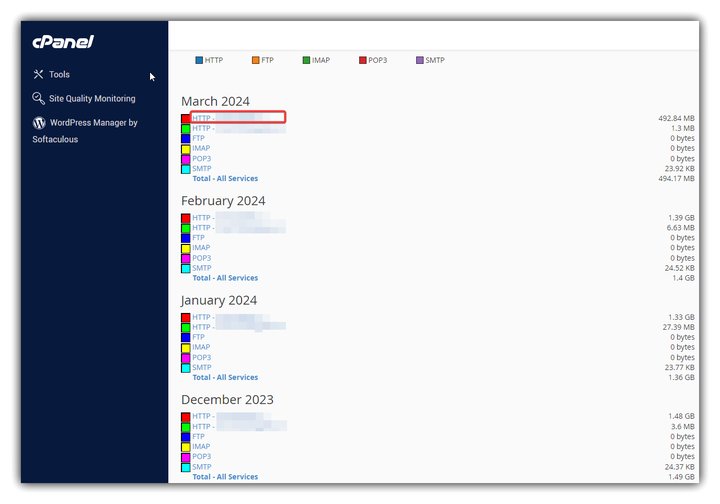The width and height of the screenshot is (720, 504).
Task: Click cyan square beside March 2024 SMTP
Action: [x=186, y=169]
